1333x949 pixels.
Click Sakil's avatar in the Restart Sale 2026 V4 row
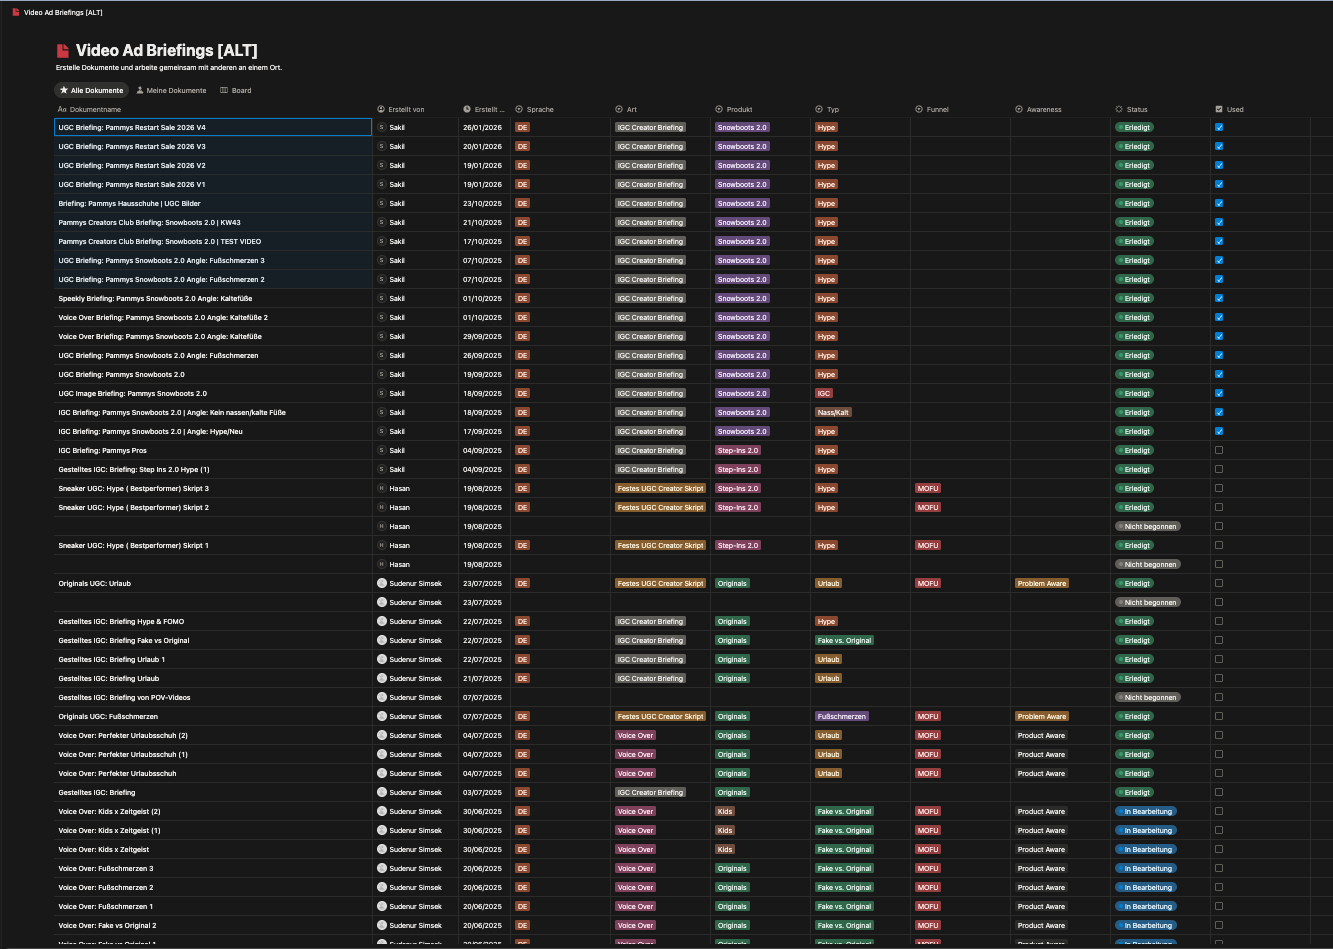click(381, 127)
